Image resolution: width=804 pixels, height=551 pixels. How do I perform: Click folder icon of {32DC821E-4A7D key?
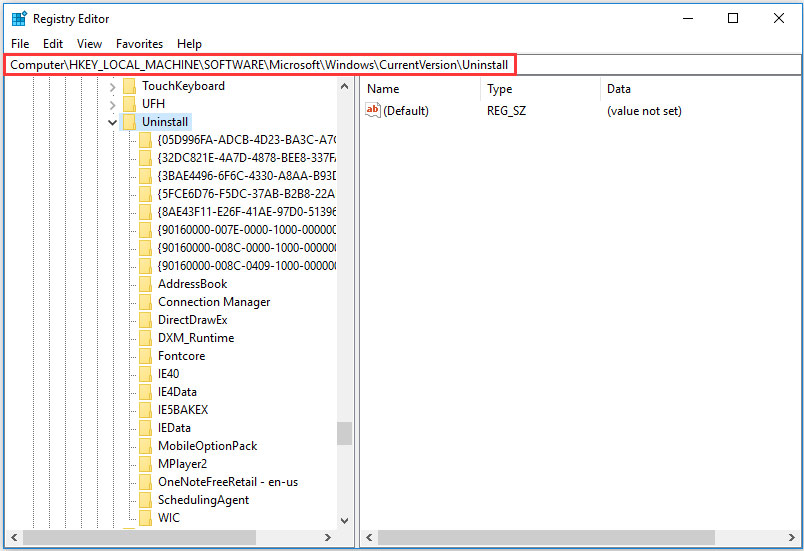pos(146,158)
